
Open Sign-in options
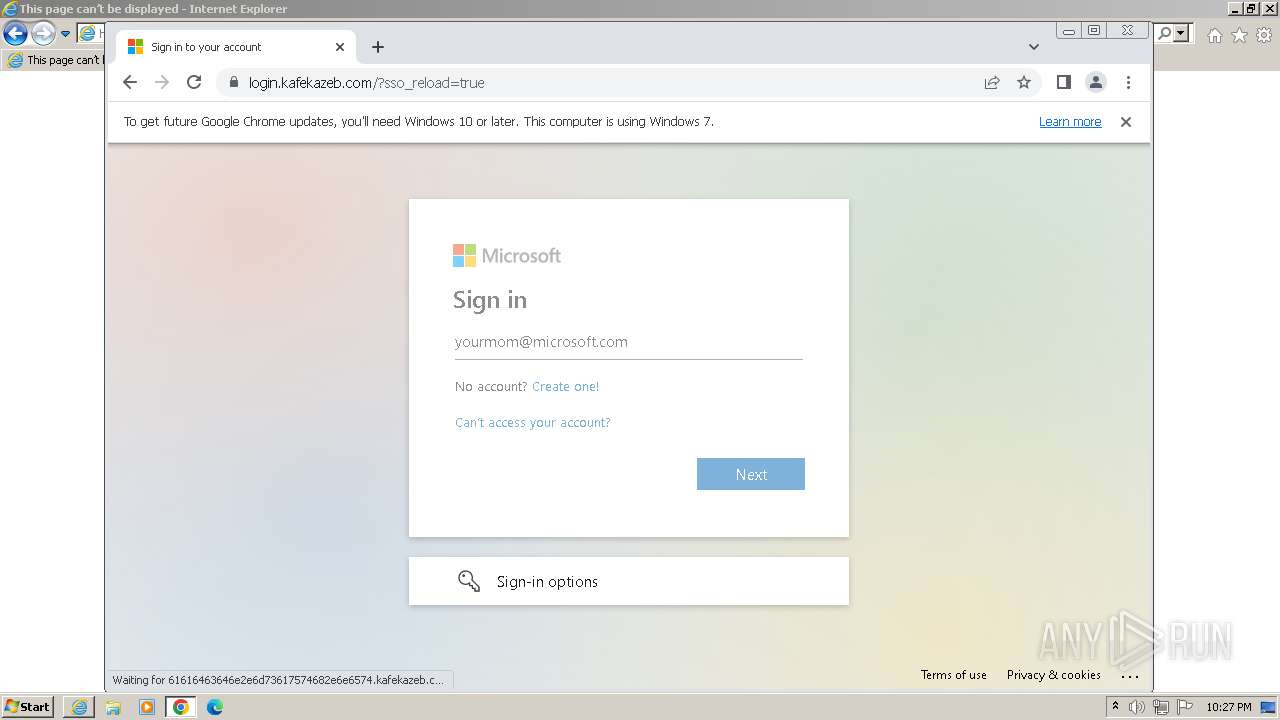[629, 581]
